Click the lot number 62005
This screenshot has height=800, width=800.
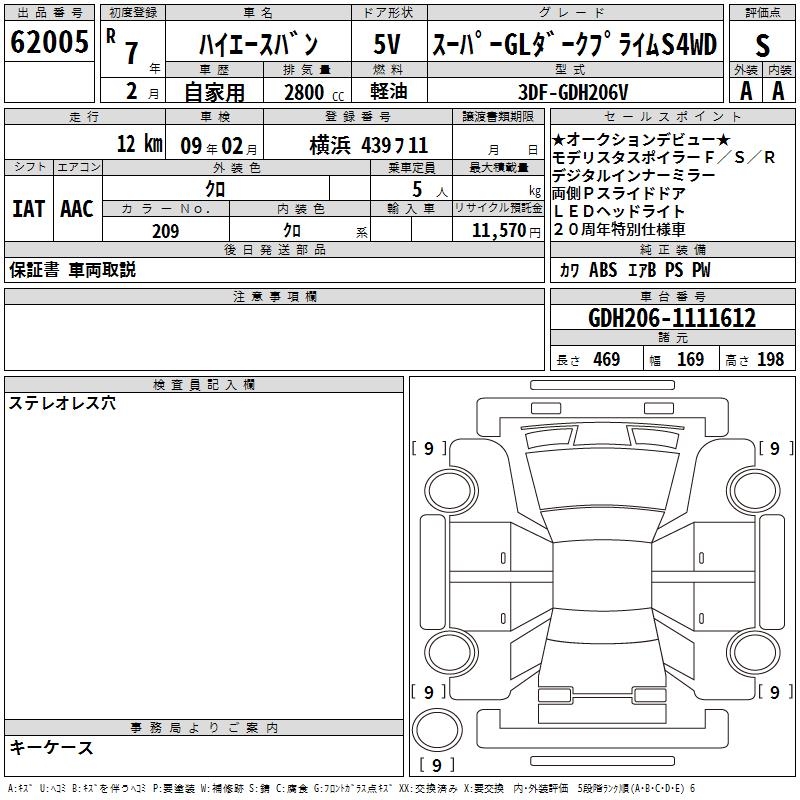50,44
